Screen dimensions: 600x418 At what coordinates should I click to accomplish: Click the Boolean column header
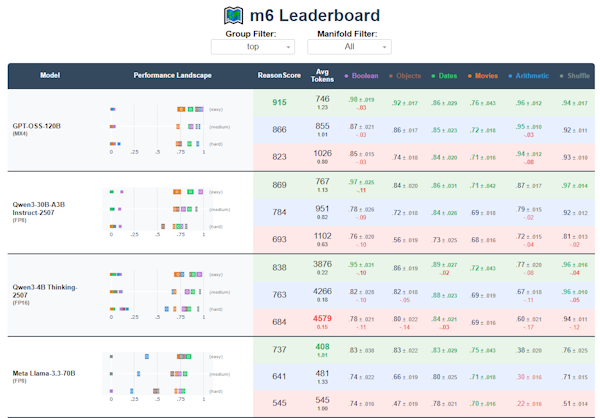365,76
